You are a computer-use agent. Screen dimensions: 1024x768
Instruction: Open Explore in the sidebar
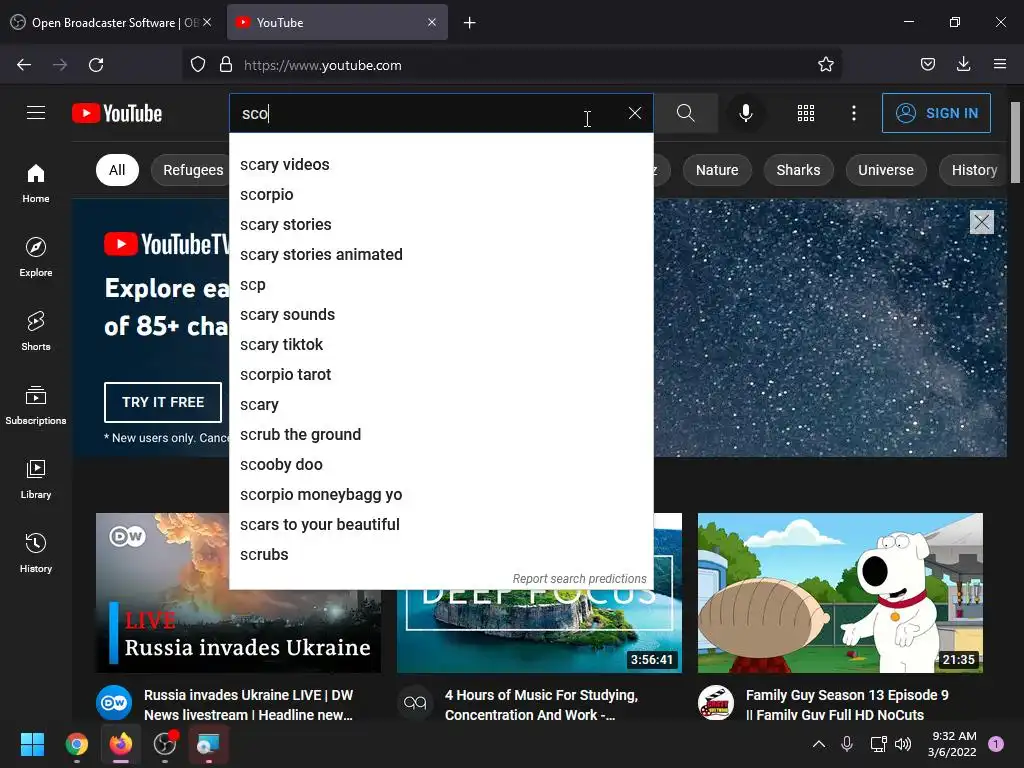(36, 257)
